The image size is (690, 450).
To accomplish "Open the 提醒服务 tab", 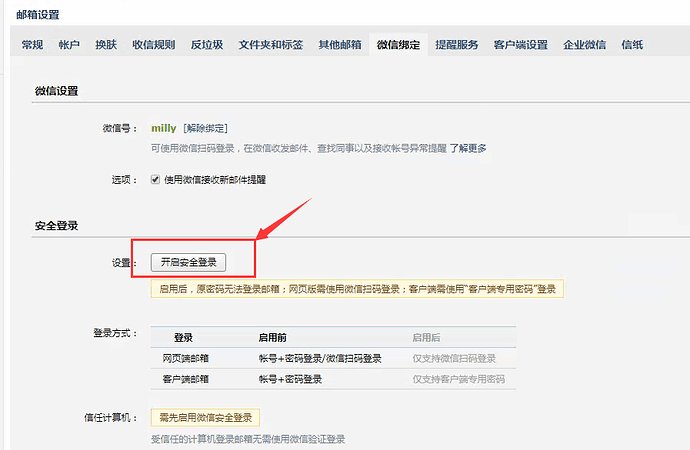I will (x=456, y=45).
